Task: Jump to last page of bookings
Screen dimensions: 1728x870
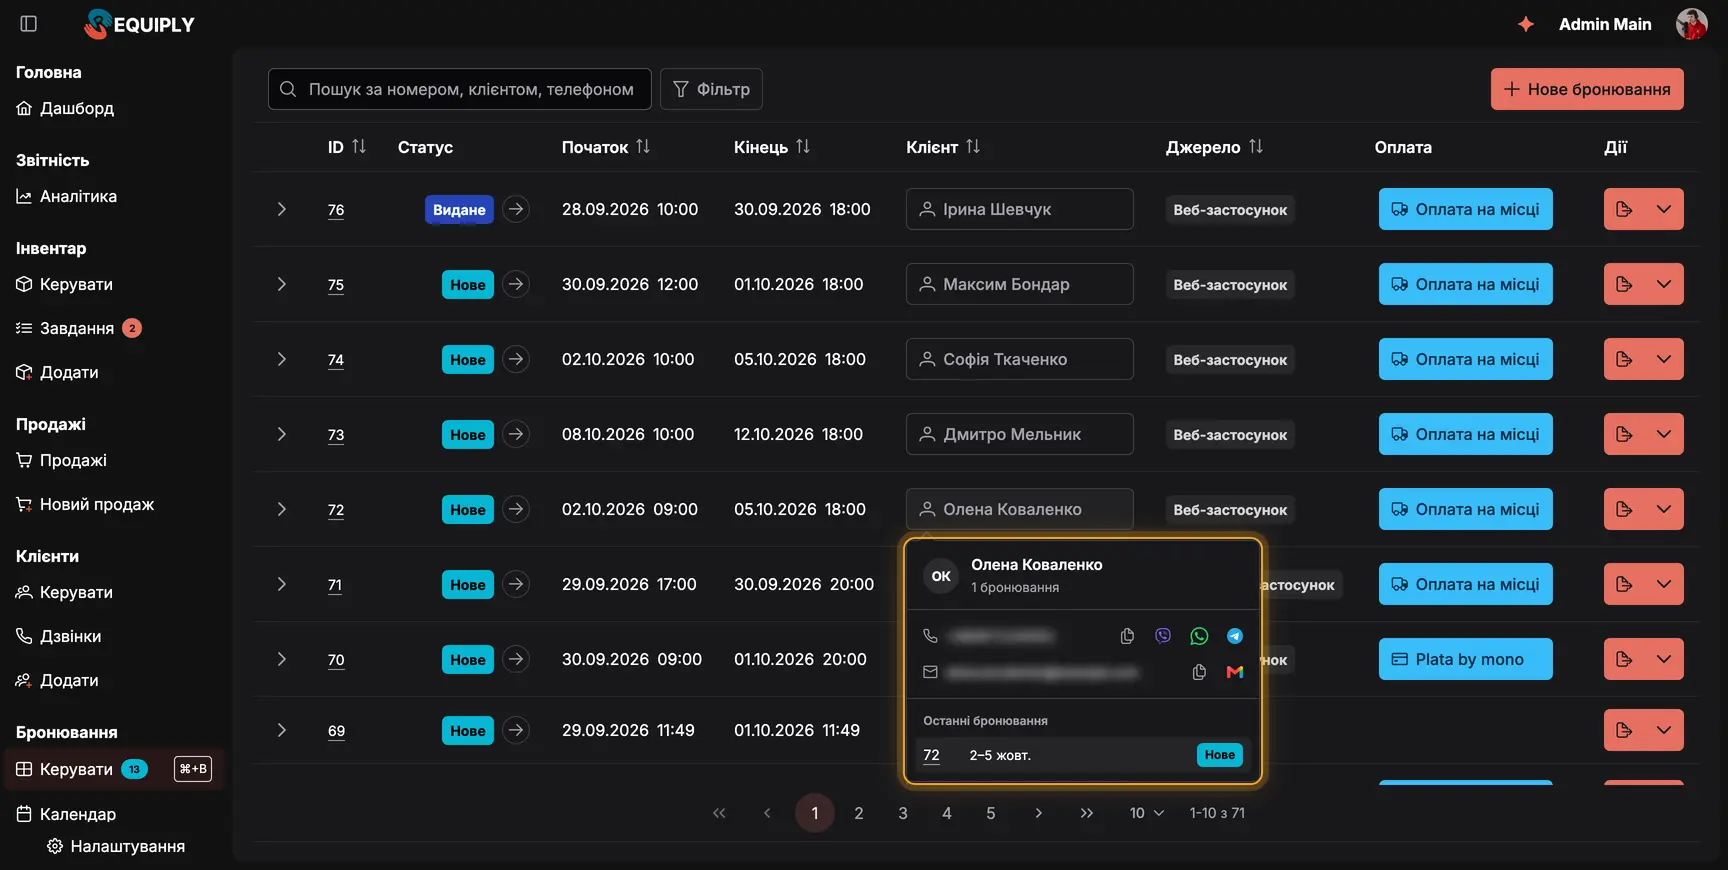Action: pos(1087,813)
